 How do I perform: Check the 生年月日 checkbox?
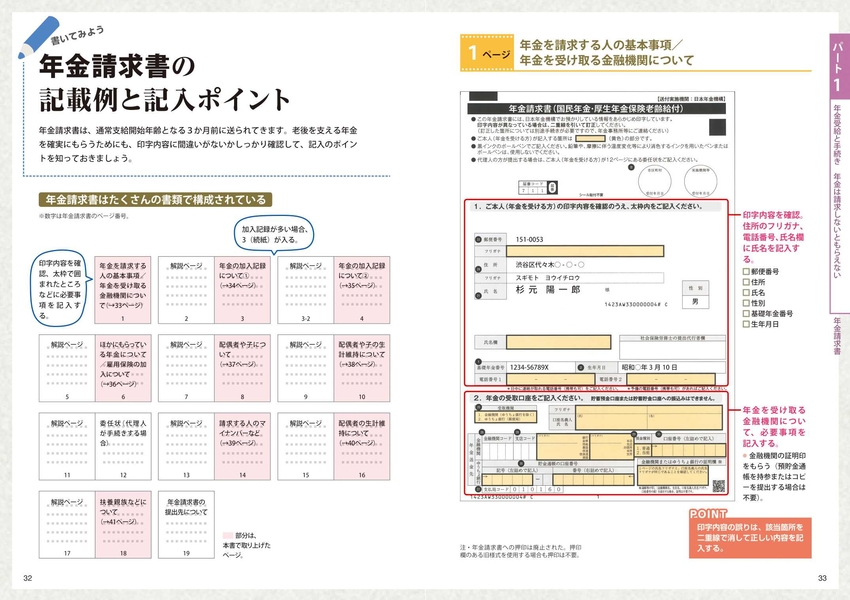click(746, 326)
